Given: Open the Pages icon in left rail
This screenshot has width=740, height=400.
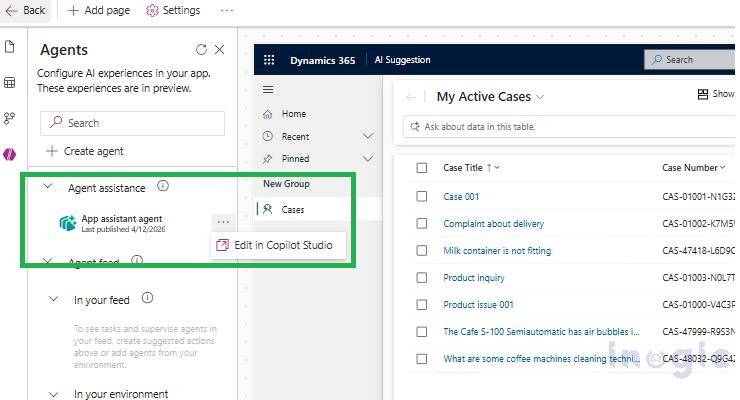Looking at the screenshot, I should click(9, 47).
